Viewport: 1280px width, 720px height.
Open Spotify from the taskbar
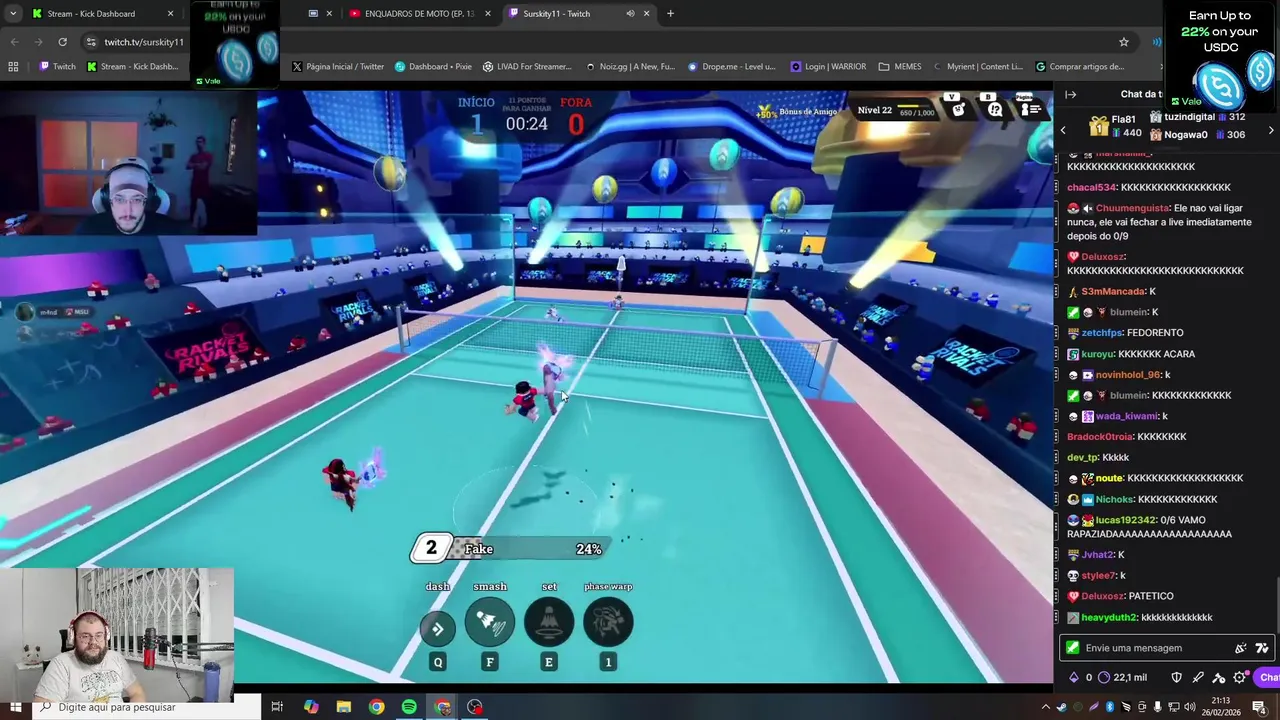pyautogui.click(x=409, y=707)
